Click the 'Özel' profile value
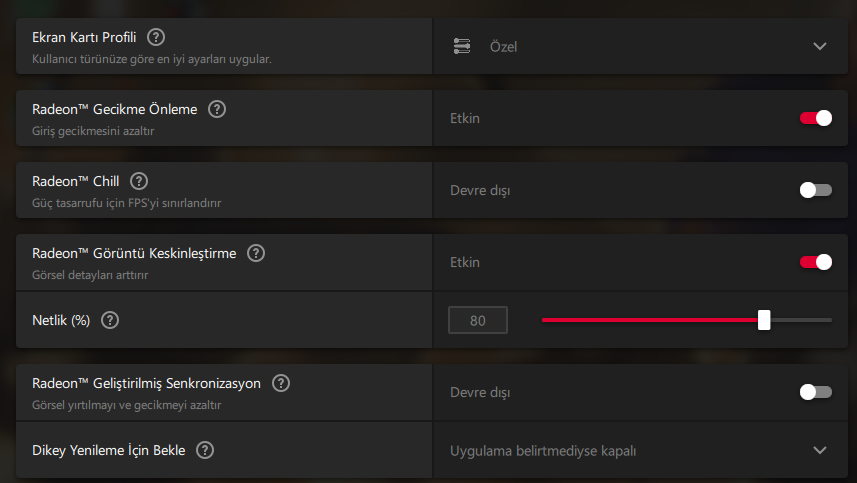This screenshot has width=857, height=483. (503, 47)
